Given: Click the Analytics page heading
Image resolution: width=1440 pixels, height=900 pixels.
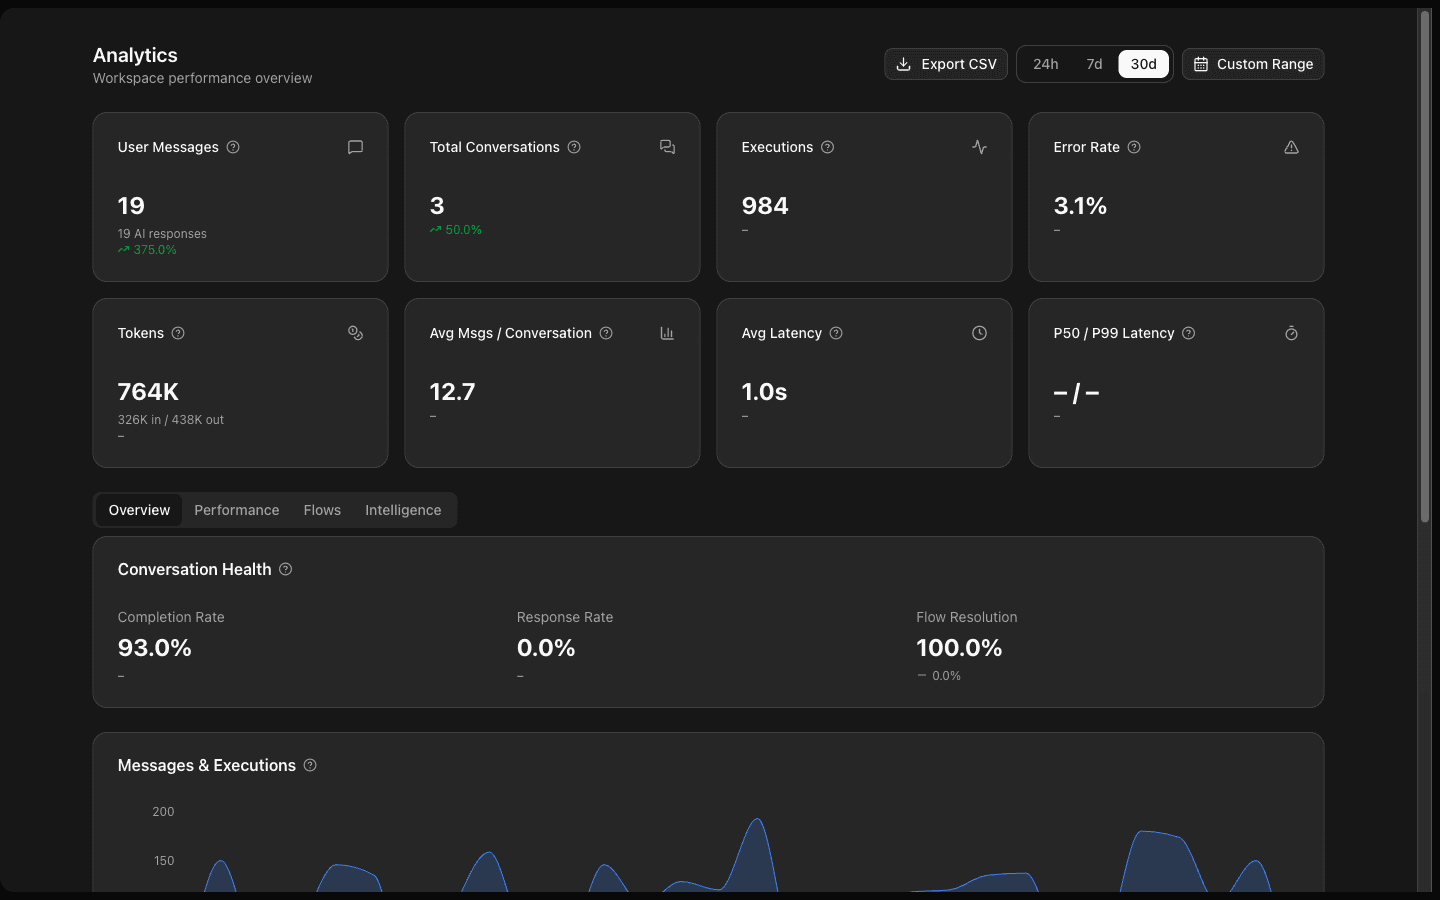Looking at the screenshot, I should pos(135,55).
